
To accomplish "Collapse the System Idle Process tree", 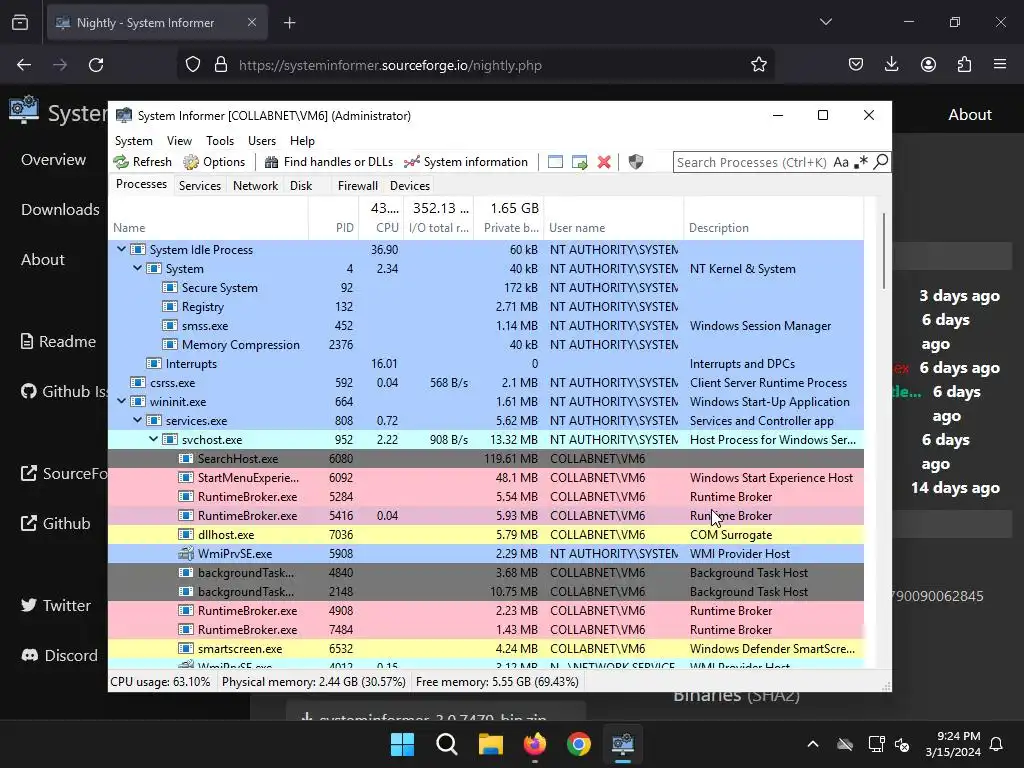I will [x=121, y=249].
